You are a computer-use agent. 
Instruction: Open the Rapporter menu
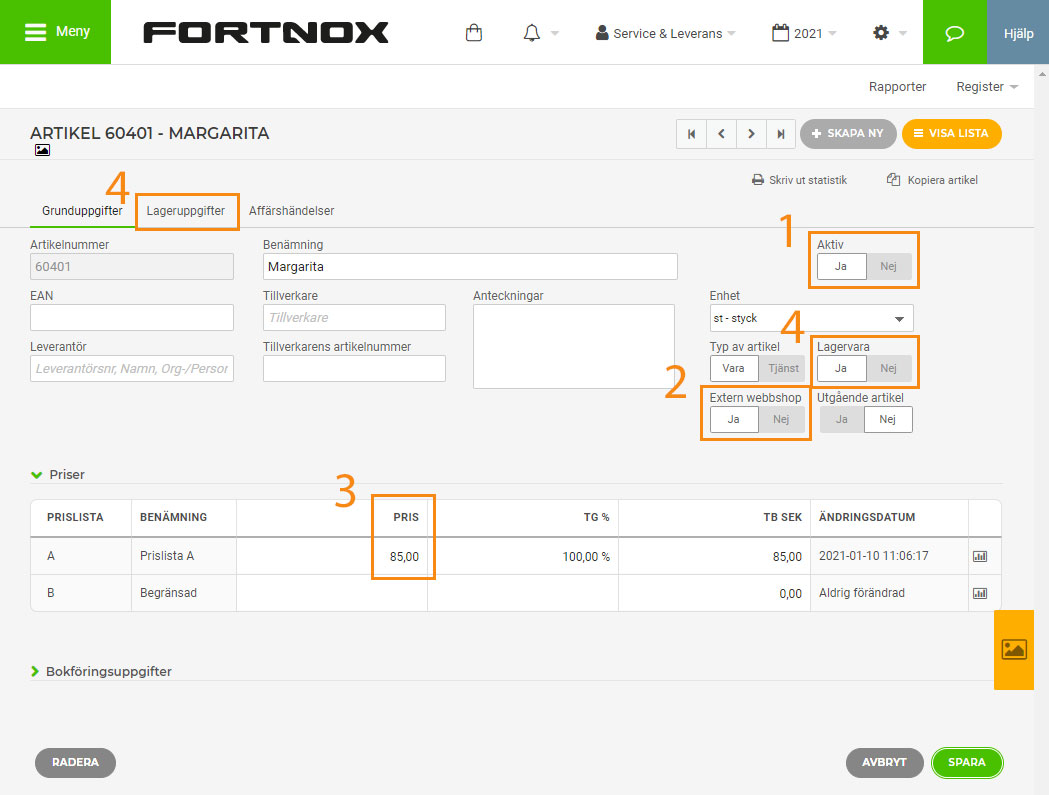pyautogui.click(x=897, y=86)
